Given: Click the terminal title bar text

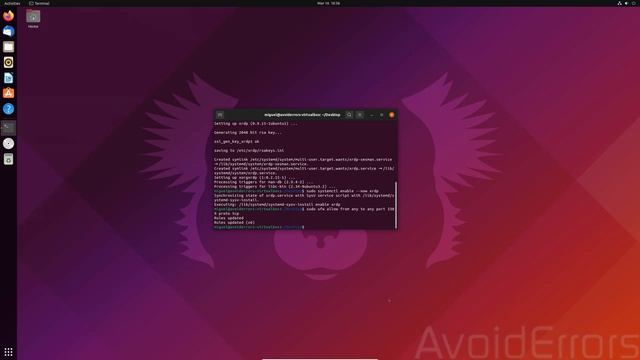Looking at the screenshot, I should (x=302, y=115).
